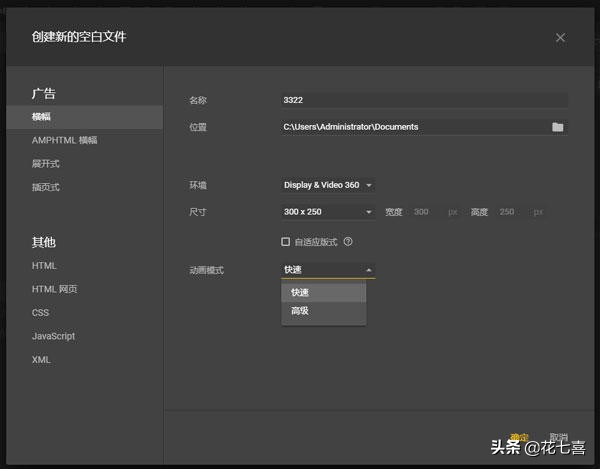Select HTML 网页 file type

(x=54, y=290)
